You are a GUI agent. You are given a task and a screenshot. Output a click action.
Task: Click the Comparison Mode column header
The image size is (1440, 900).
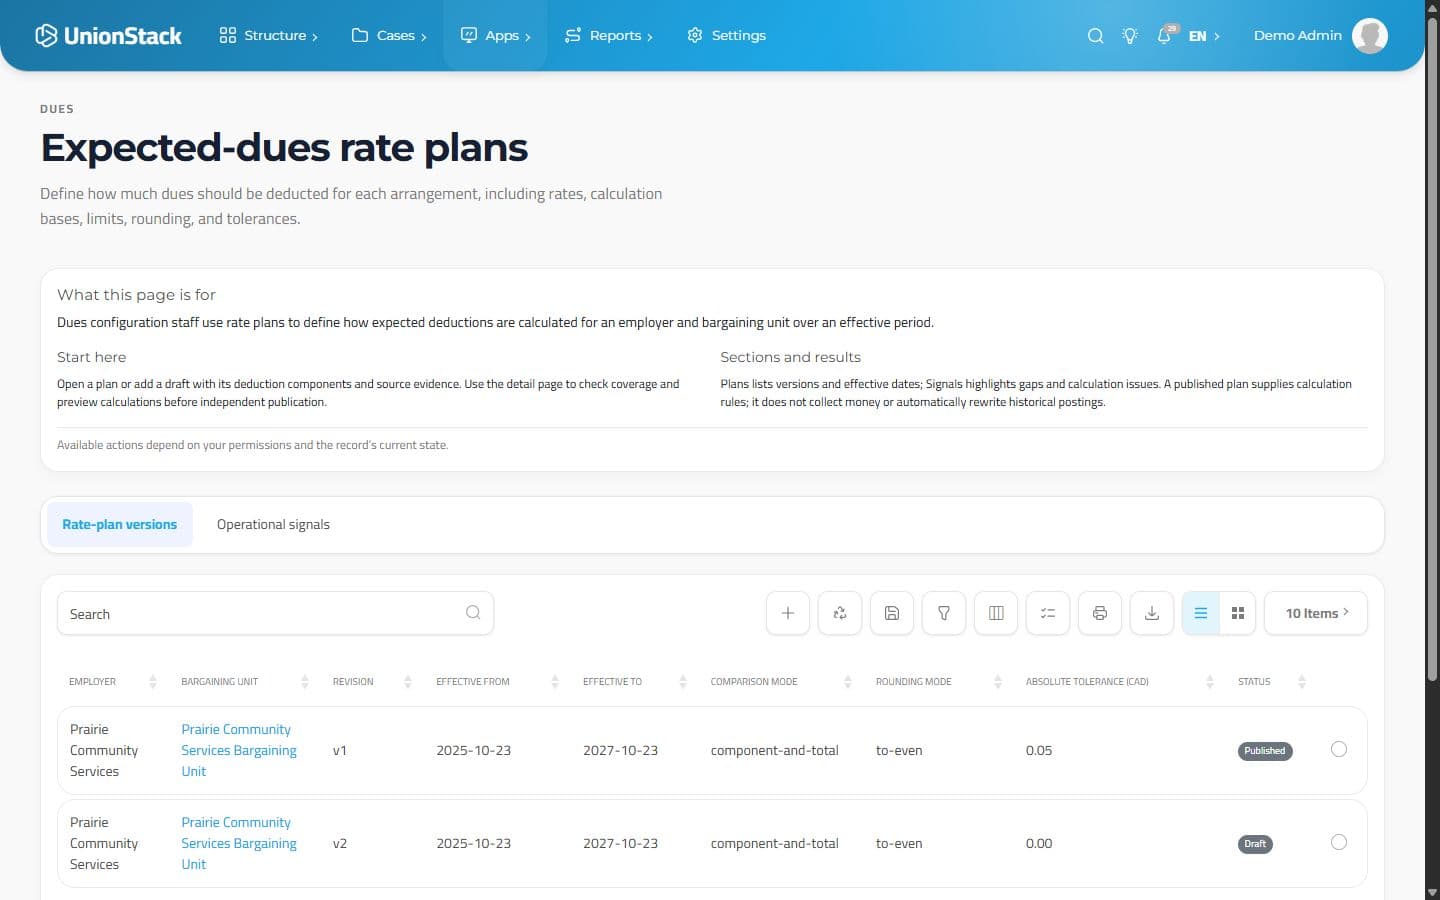pyautogui.click(x=754, y=682)
